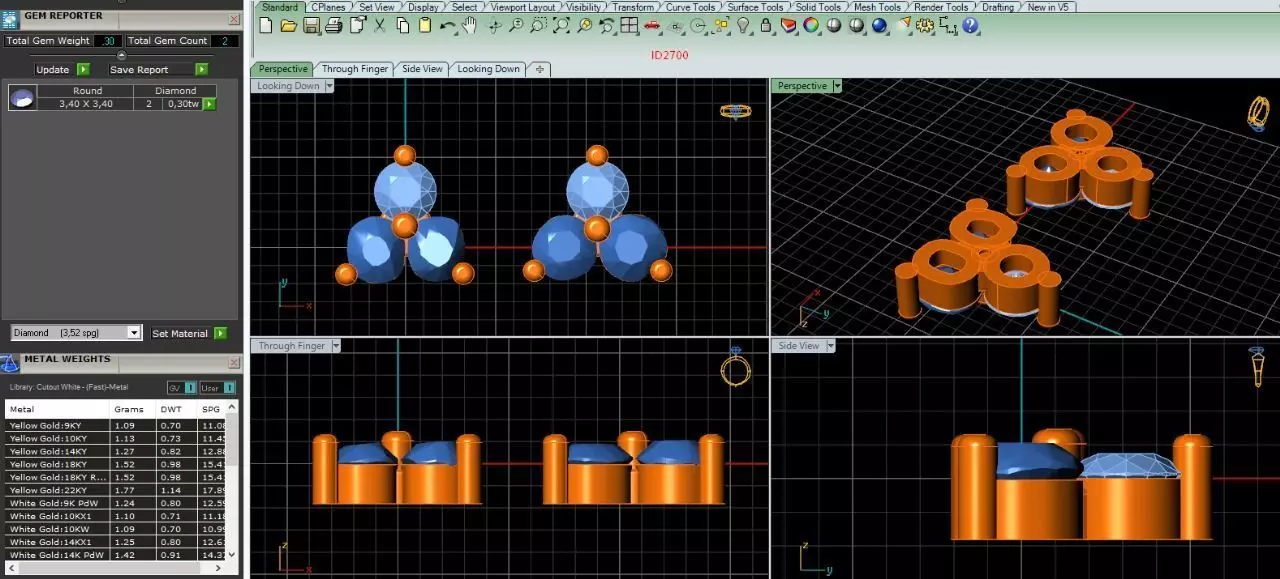Click the Grams column header
The image size is (1280, 579).
[x=129, y=409]
